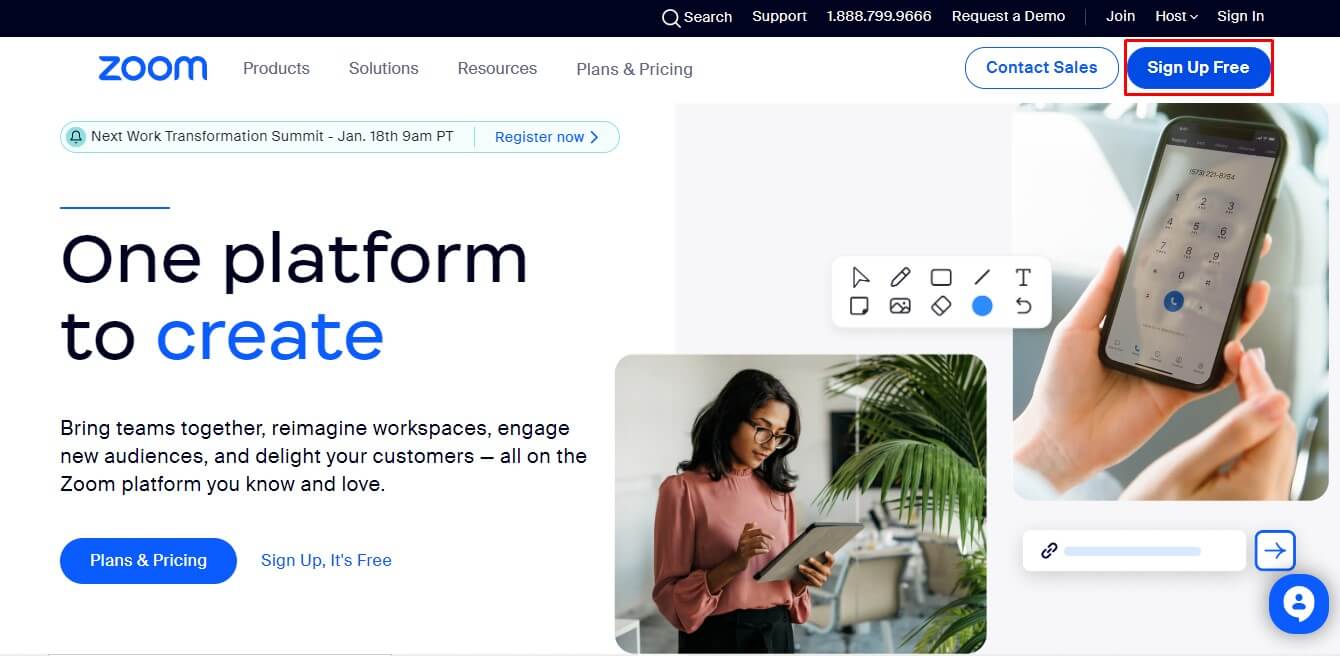Click Sign Up, It's Free link
The width and height of the screenshot is (1340, 656).
[x=326, y=560]
